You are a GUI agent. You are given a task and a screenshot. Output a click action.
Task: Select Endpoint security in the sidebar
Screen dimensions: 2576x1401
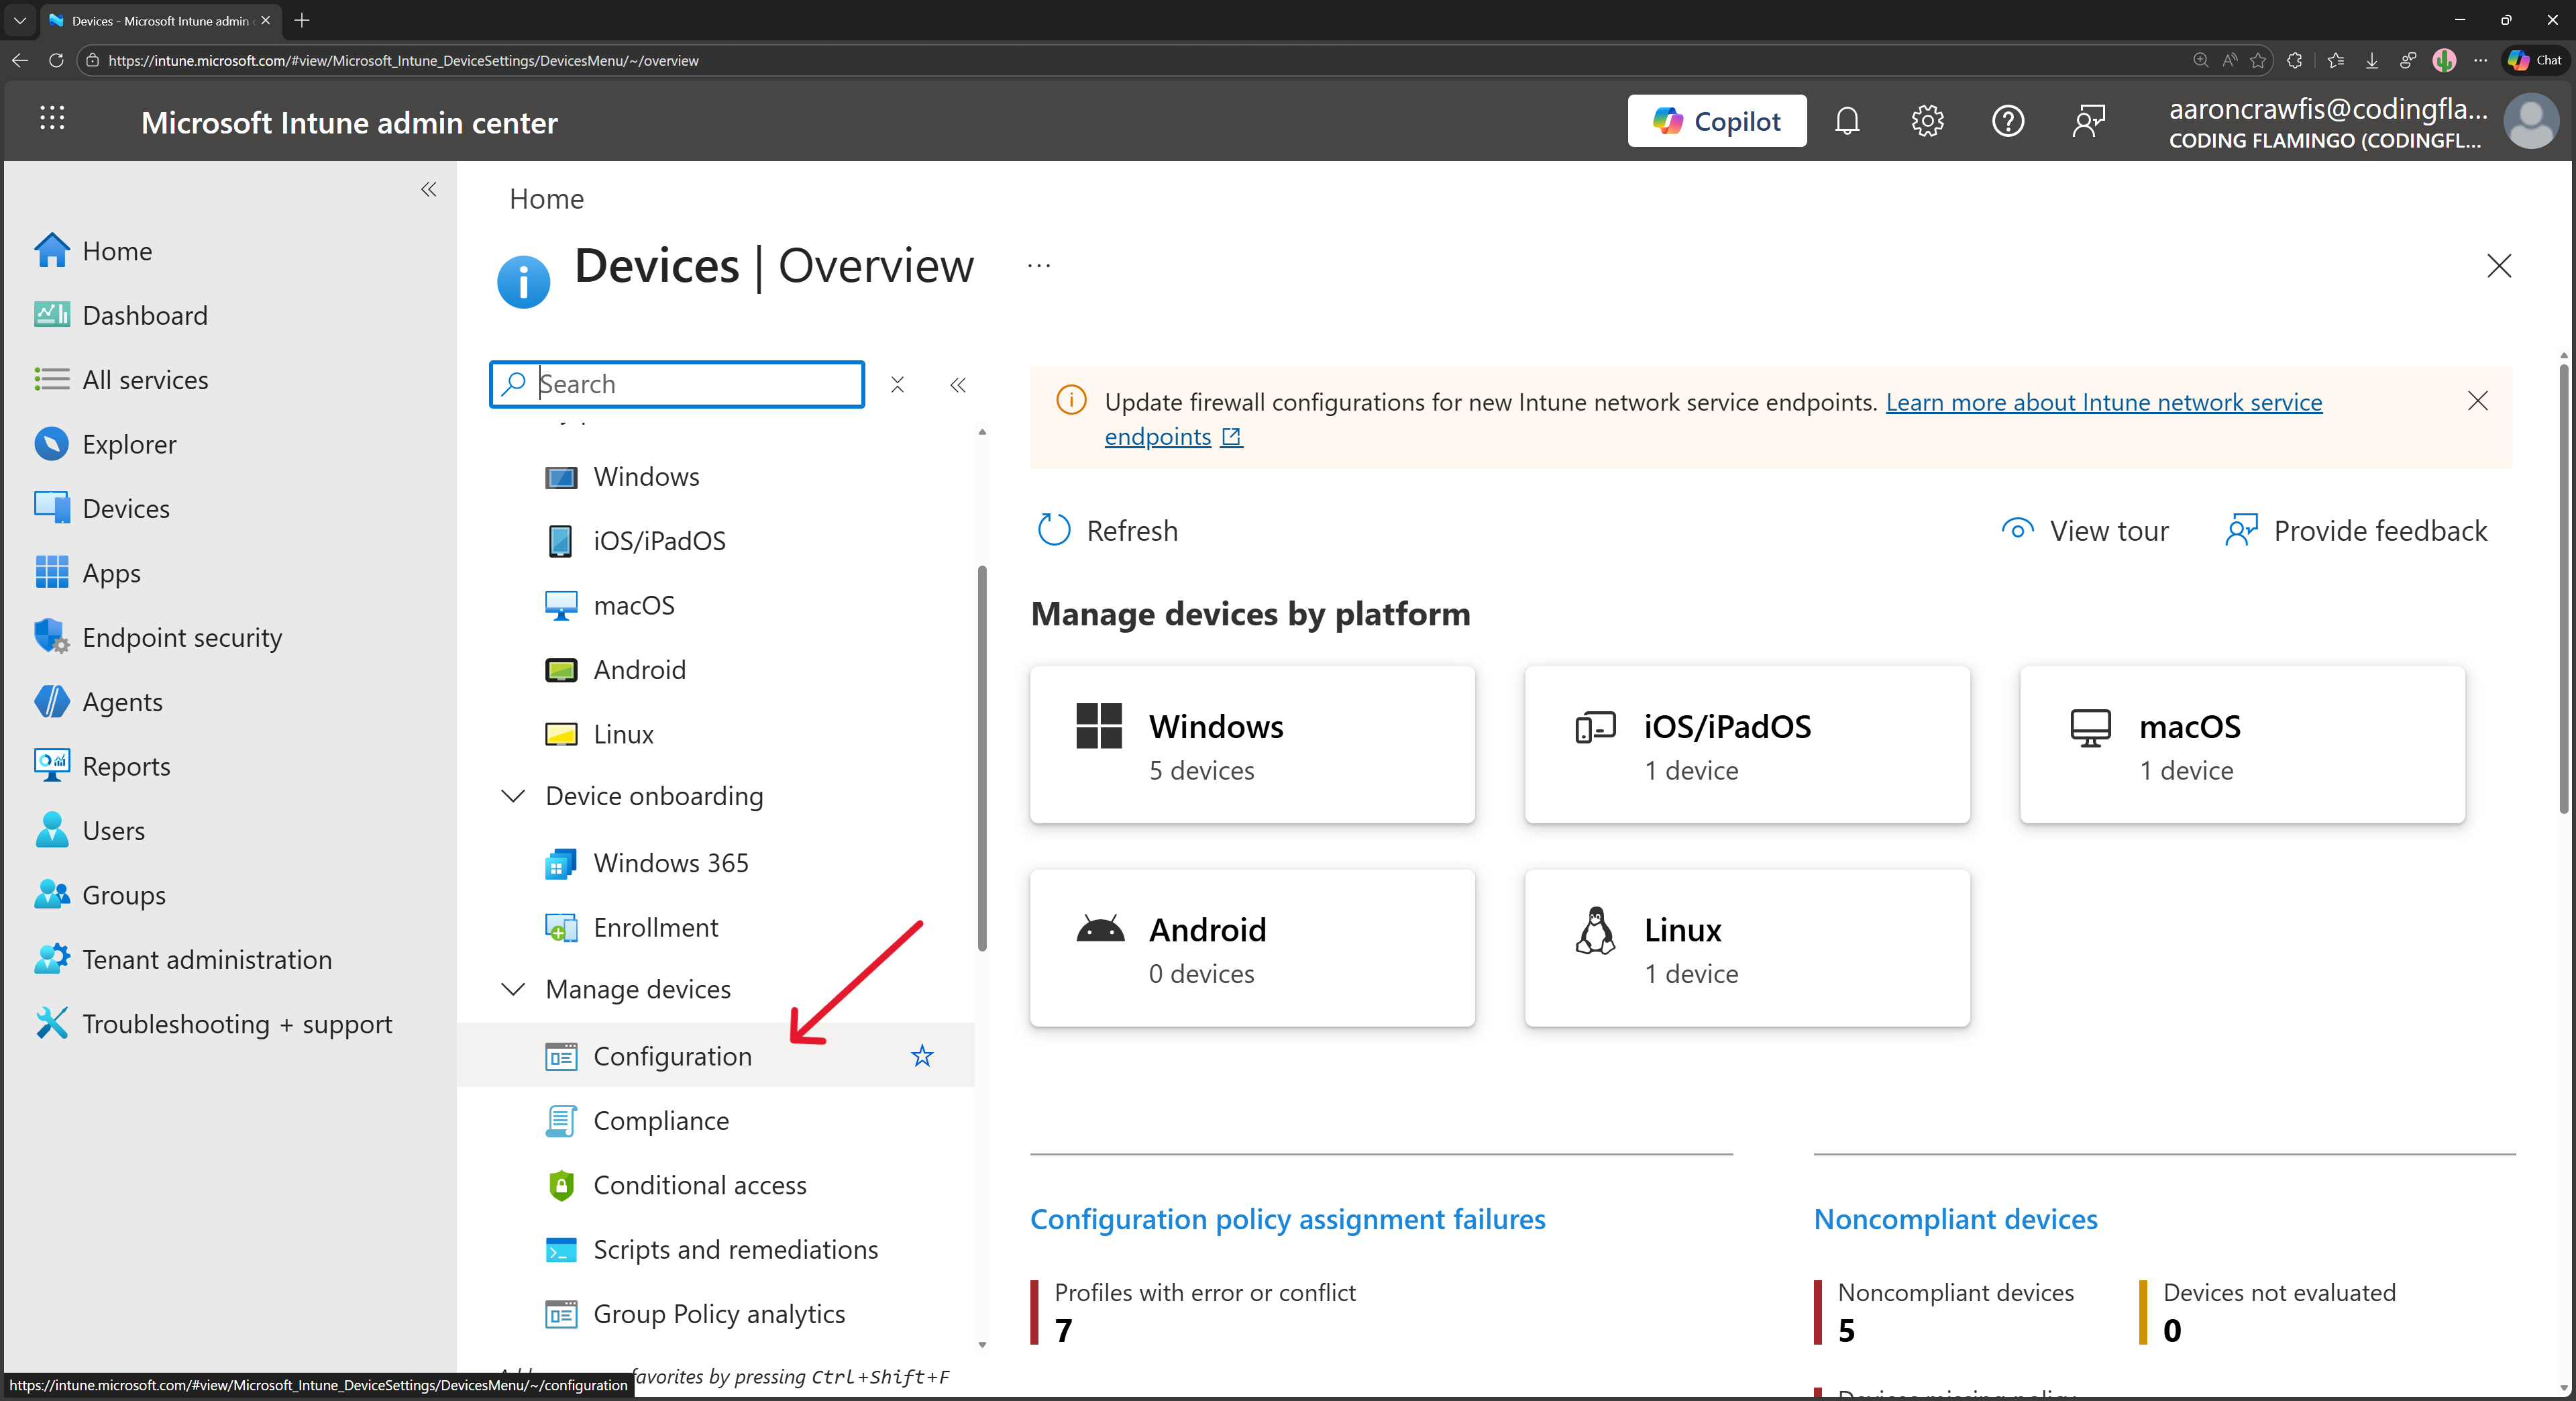[x=181, y=637]
